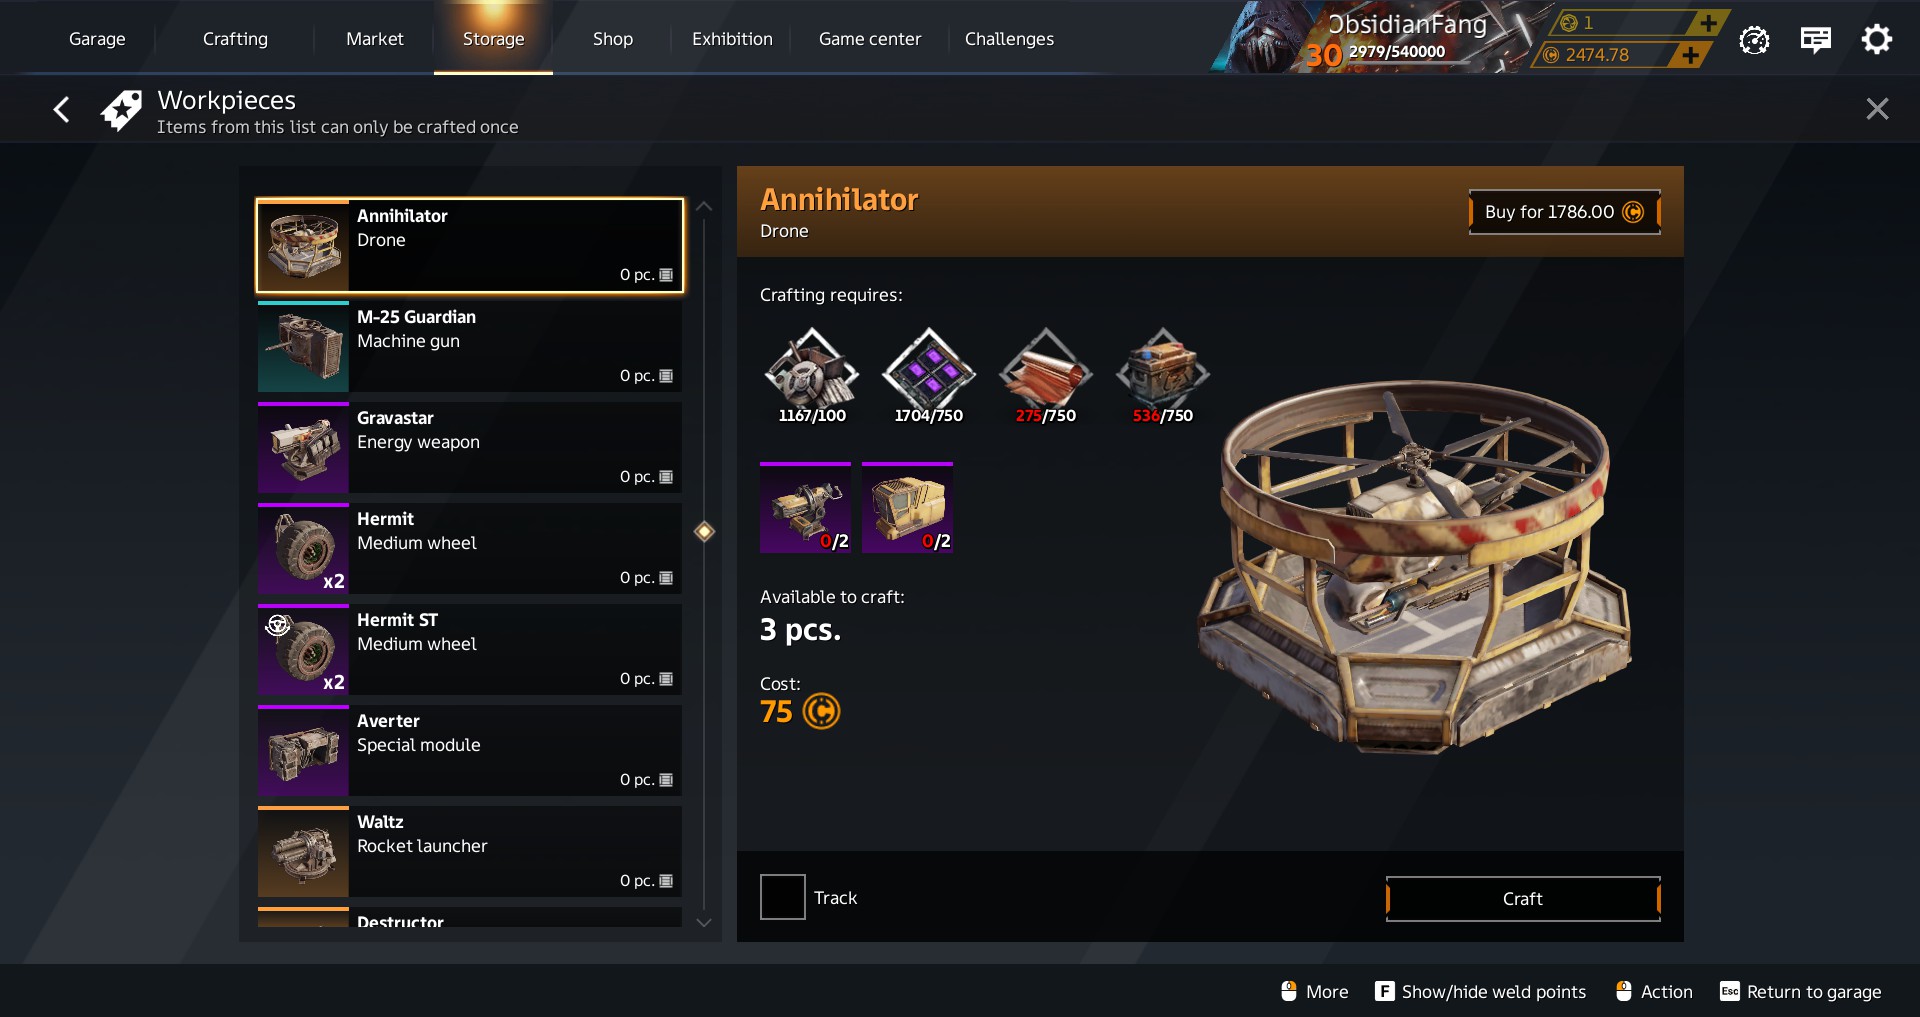The width and height of the screenshot is (1920, 1017).
Task: Go back using the left arrow
Action: [62, 109]
